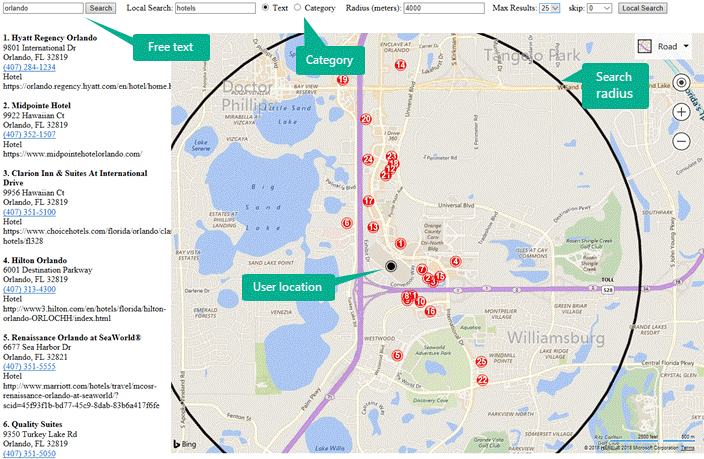Click map pushpin number 24
This screenshot has height=459, width=704.
tap(368, 159)
